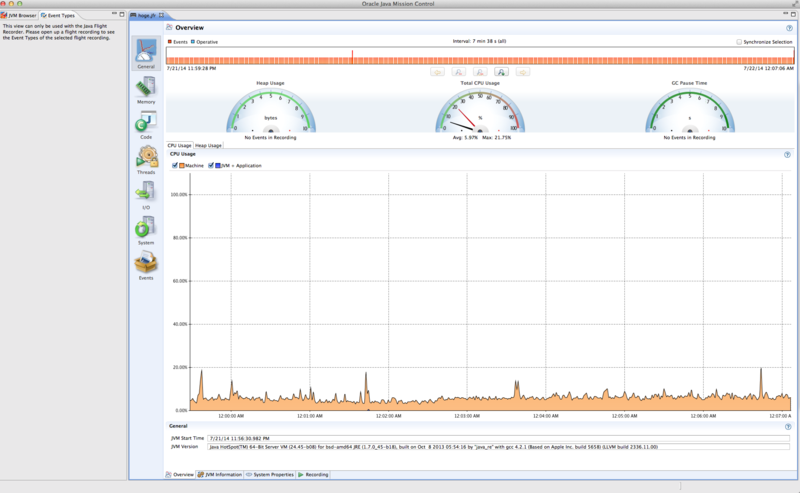Click the first magnifier zoom button
Viewport: 800px width, 493px height.
459,72
